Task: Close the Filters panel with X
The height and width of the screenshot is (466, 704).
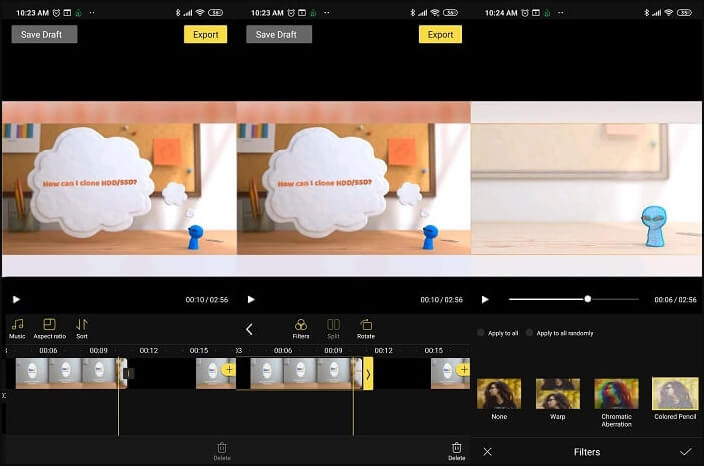Action: point(487,452)
